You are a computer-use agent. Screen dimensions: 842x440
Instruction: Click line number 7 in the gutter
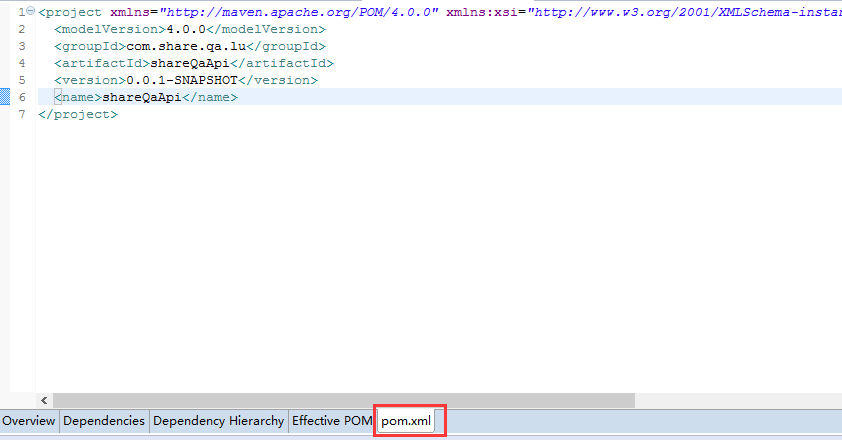22,114
